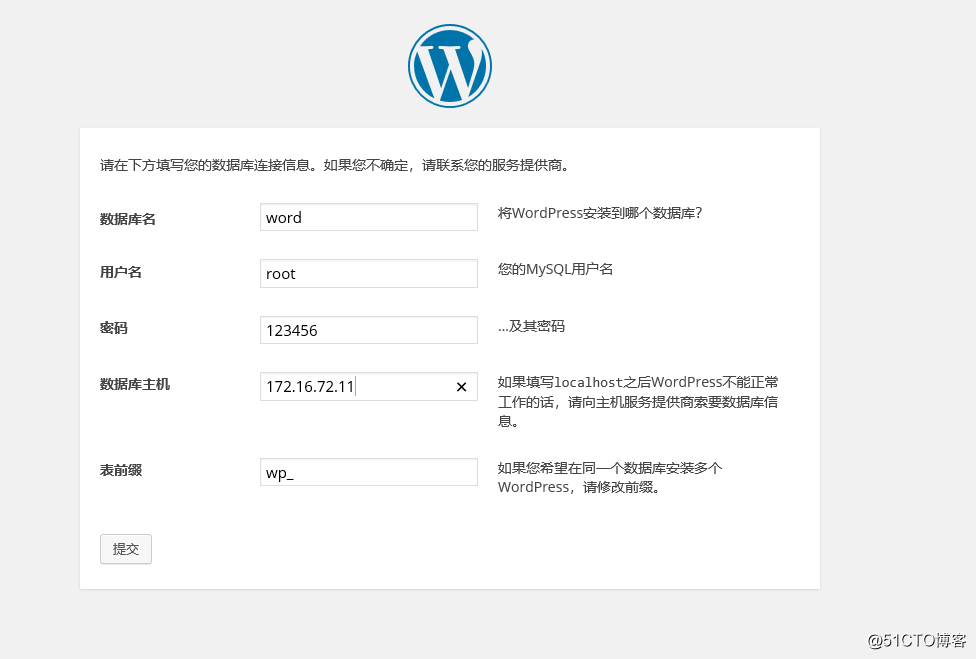Focus the 数据库名 input containing word
This screenshot has height=659, width=976.
(368, 217)
